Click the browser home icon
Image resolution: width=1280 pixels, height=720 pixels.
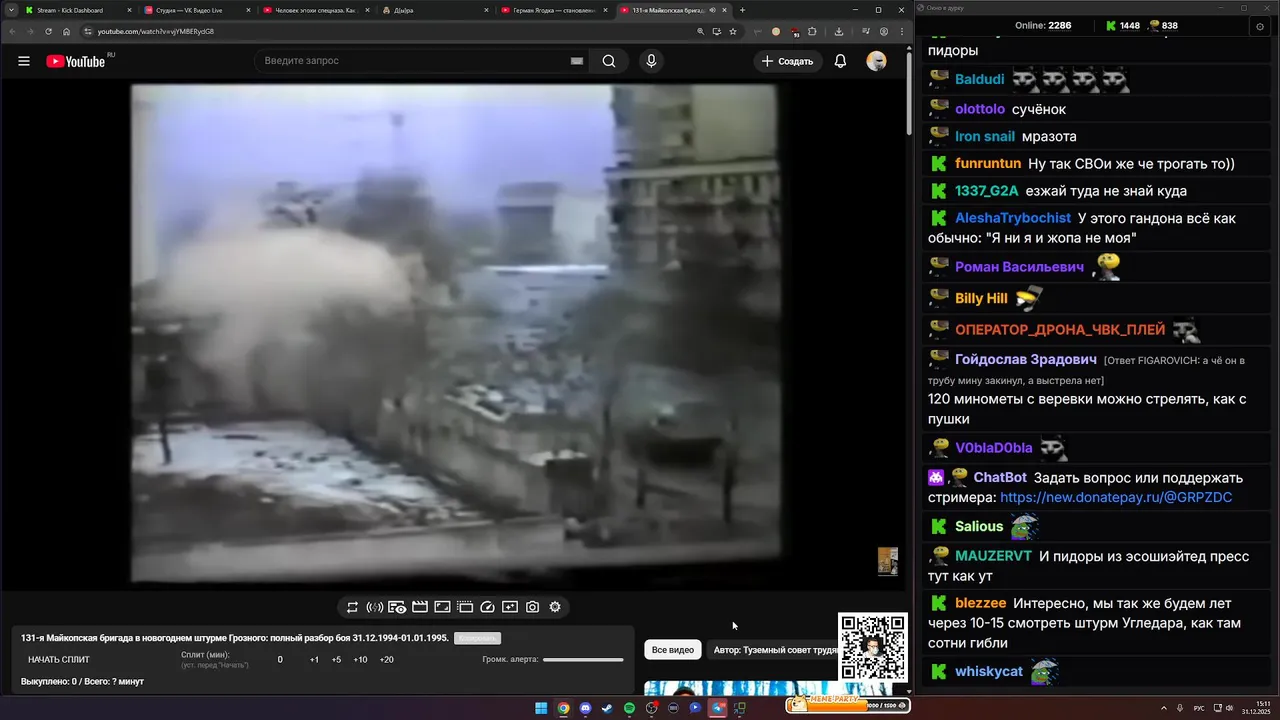(67, 31)
